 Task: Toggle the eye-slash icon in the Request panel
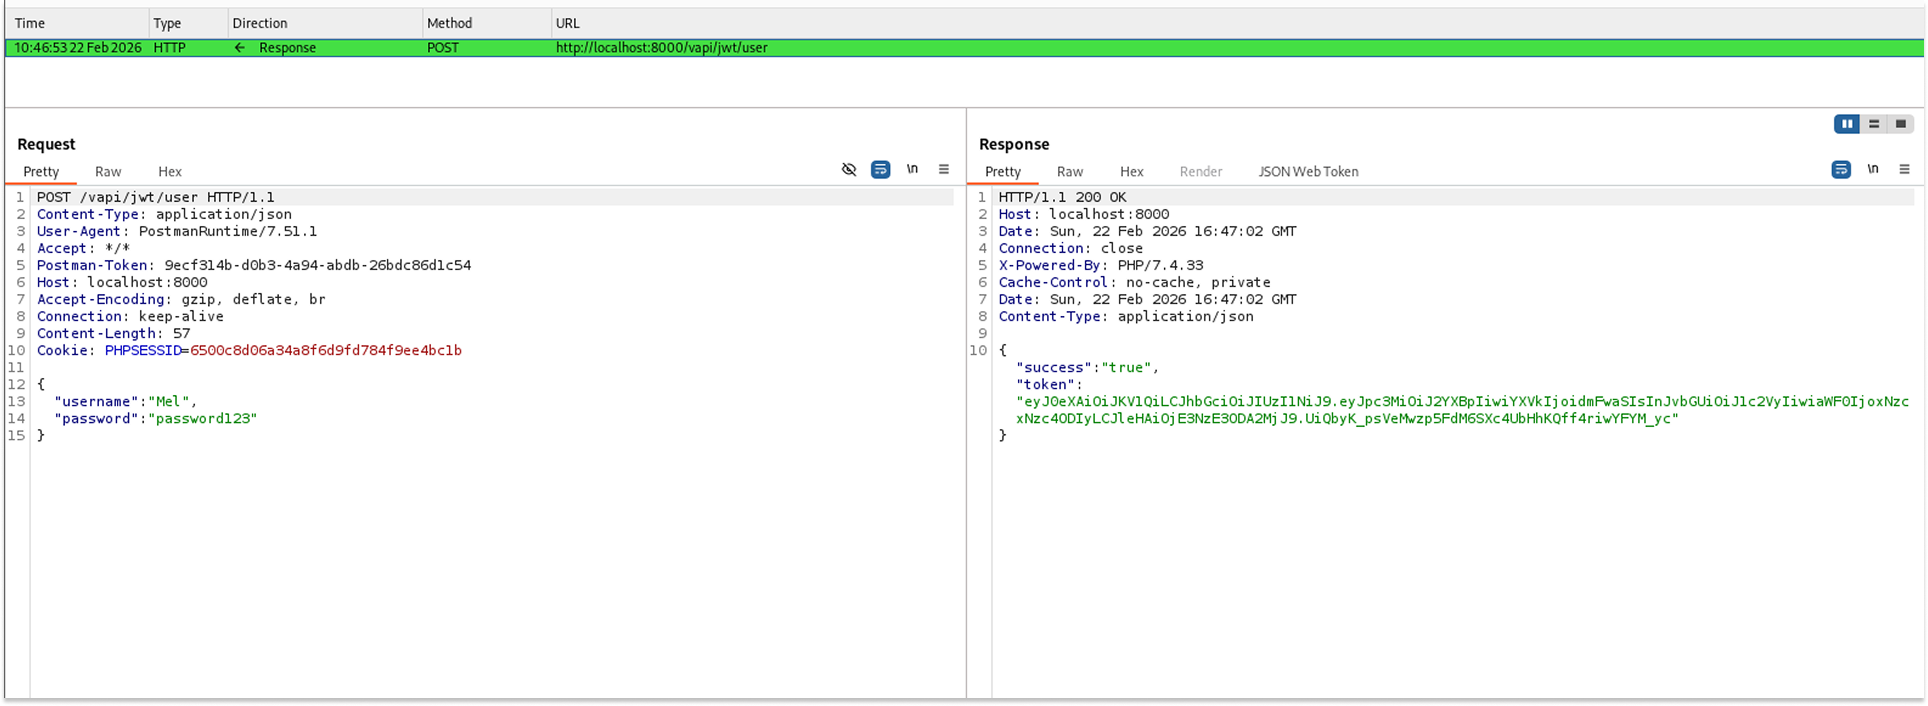pyautogui.click(x=849, y=170)
